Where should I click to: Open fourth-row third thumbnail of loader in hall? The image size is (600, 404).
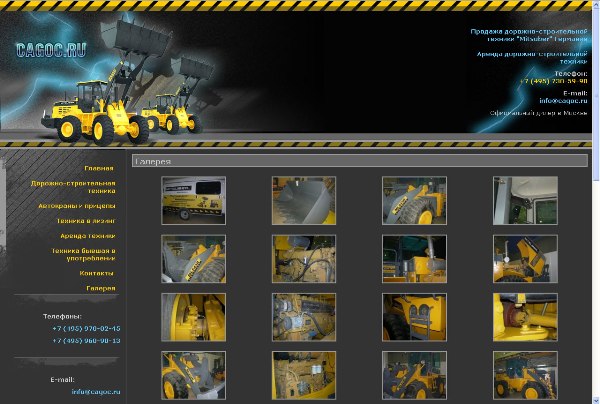pos(414,375)
